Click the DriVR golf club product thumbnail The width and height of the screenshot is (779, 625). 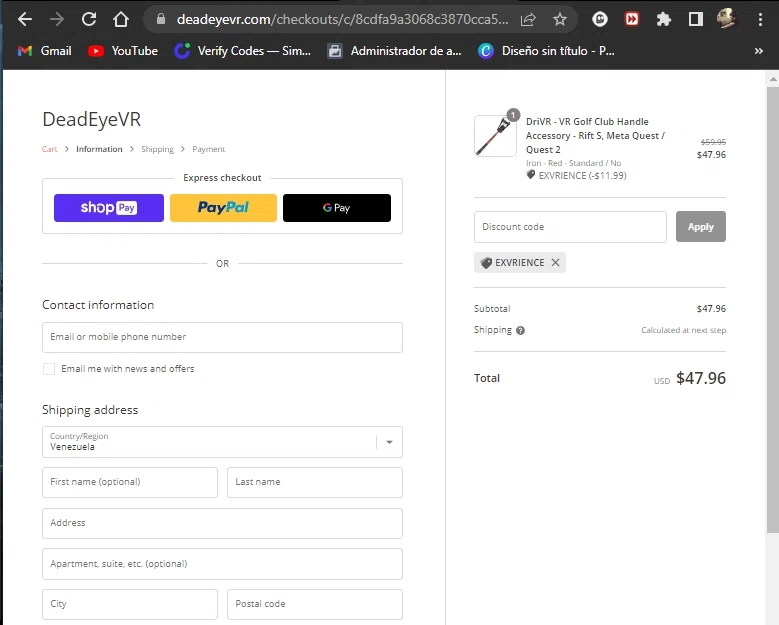click(495, 136)
